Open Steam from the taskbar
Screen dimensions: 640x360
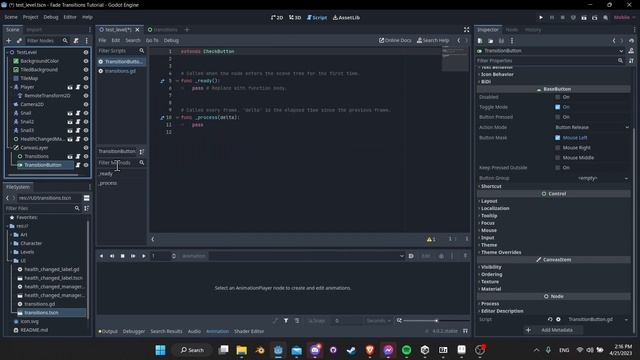point(351,350)
